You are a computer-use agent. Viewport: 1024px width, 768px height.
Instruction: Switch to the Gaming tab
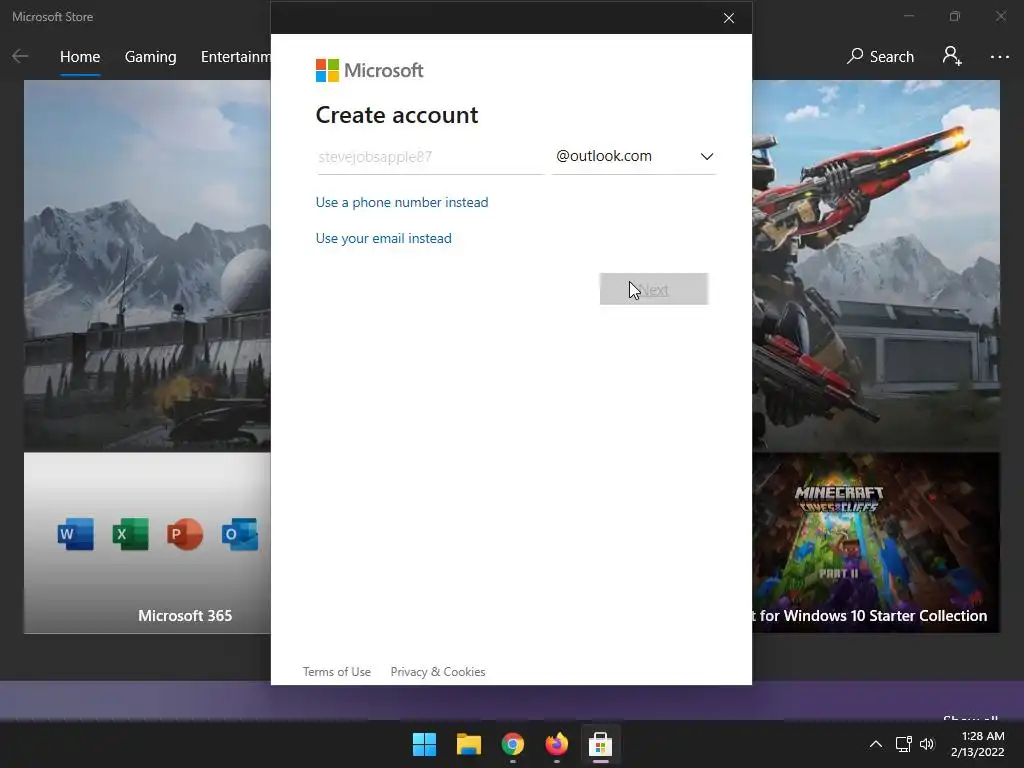point(150,57)
